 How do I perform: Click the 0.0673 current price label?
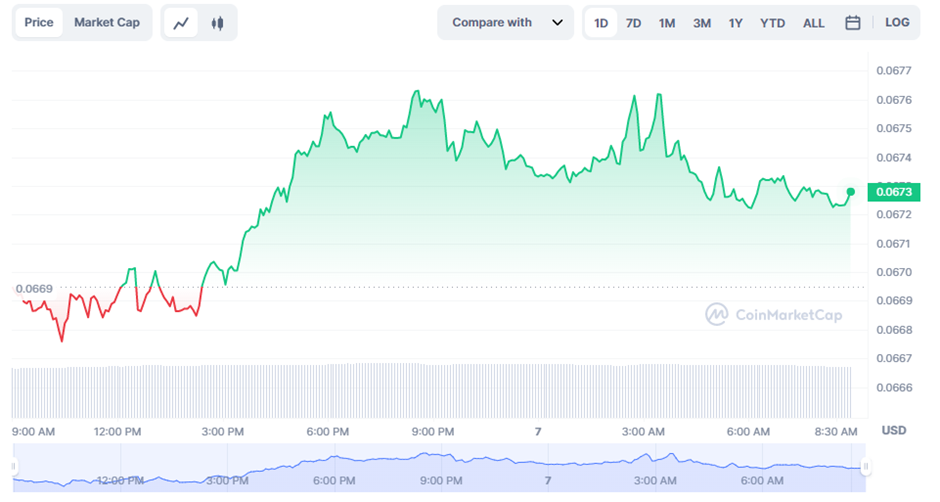[x=893, y=192]
